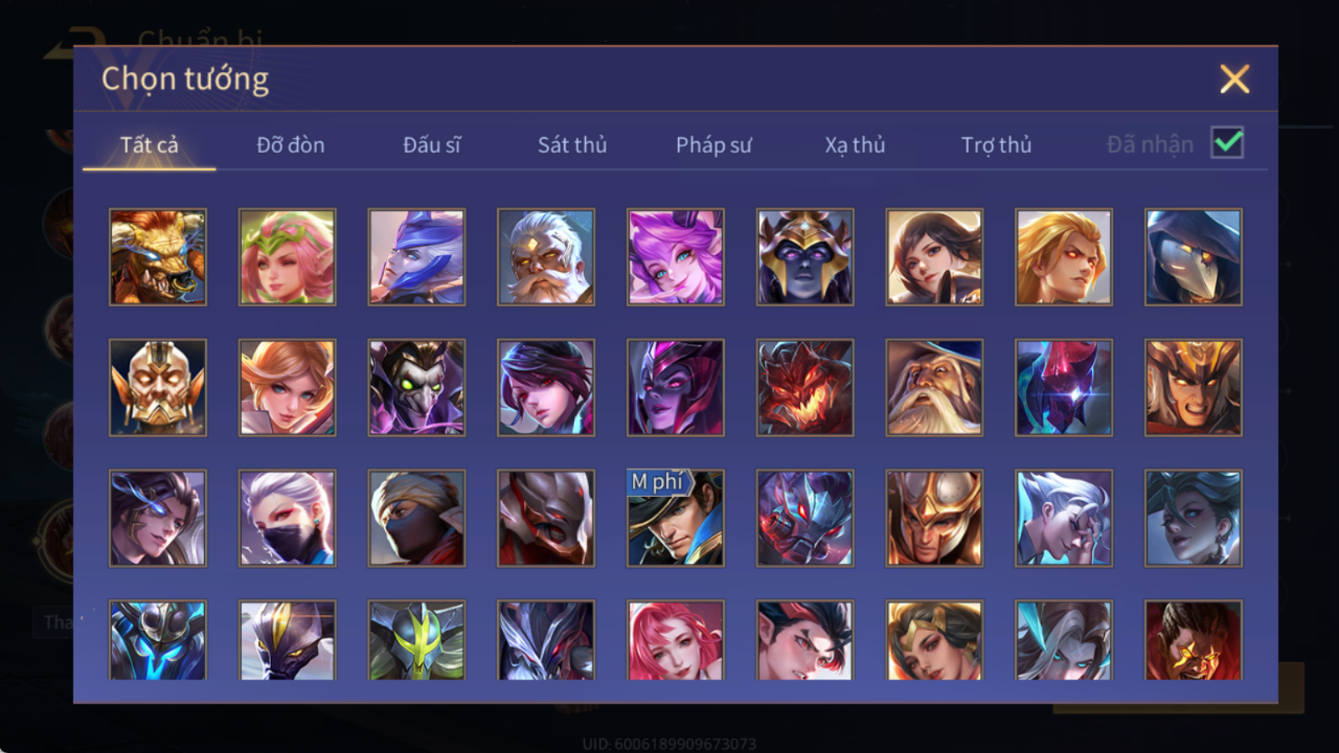Switch to the 'Xạ thủ' tab

pos(855,145)
